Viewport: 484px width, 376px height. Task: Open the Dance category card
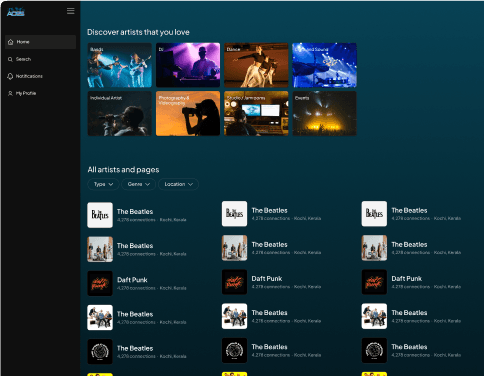click(256, 65)
